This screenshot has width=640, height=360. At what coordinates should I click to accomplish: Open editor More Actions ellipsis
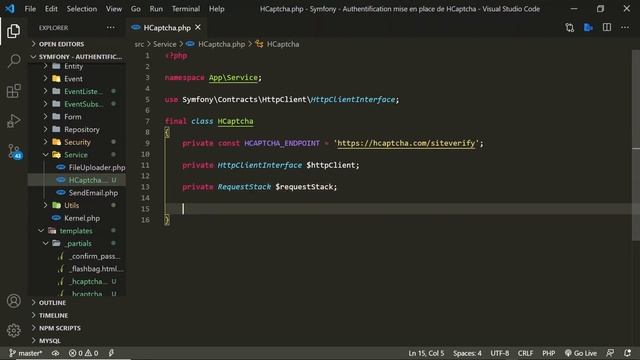tap(625, 28)
